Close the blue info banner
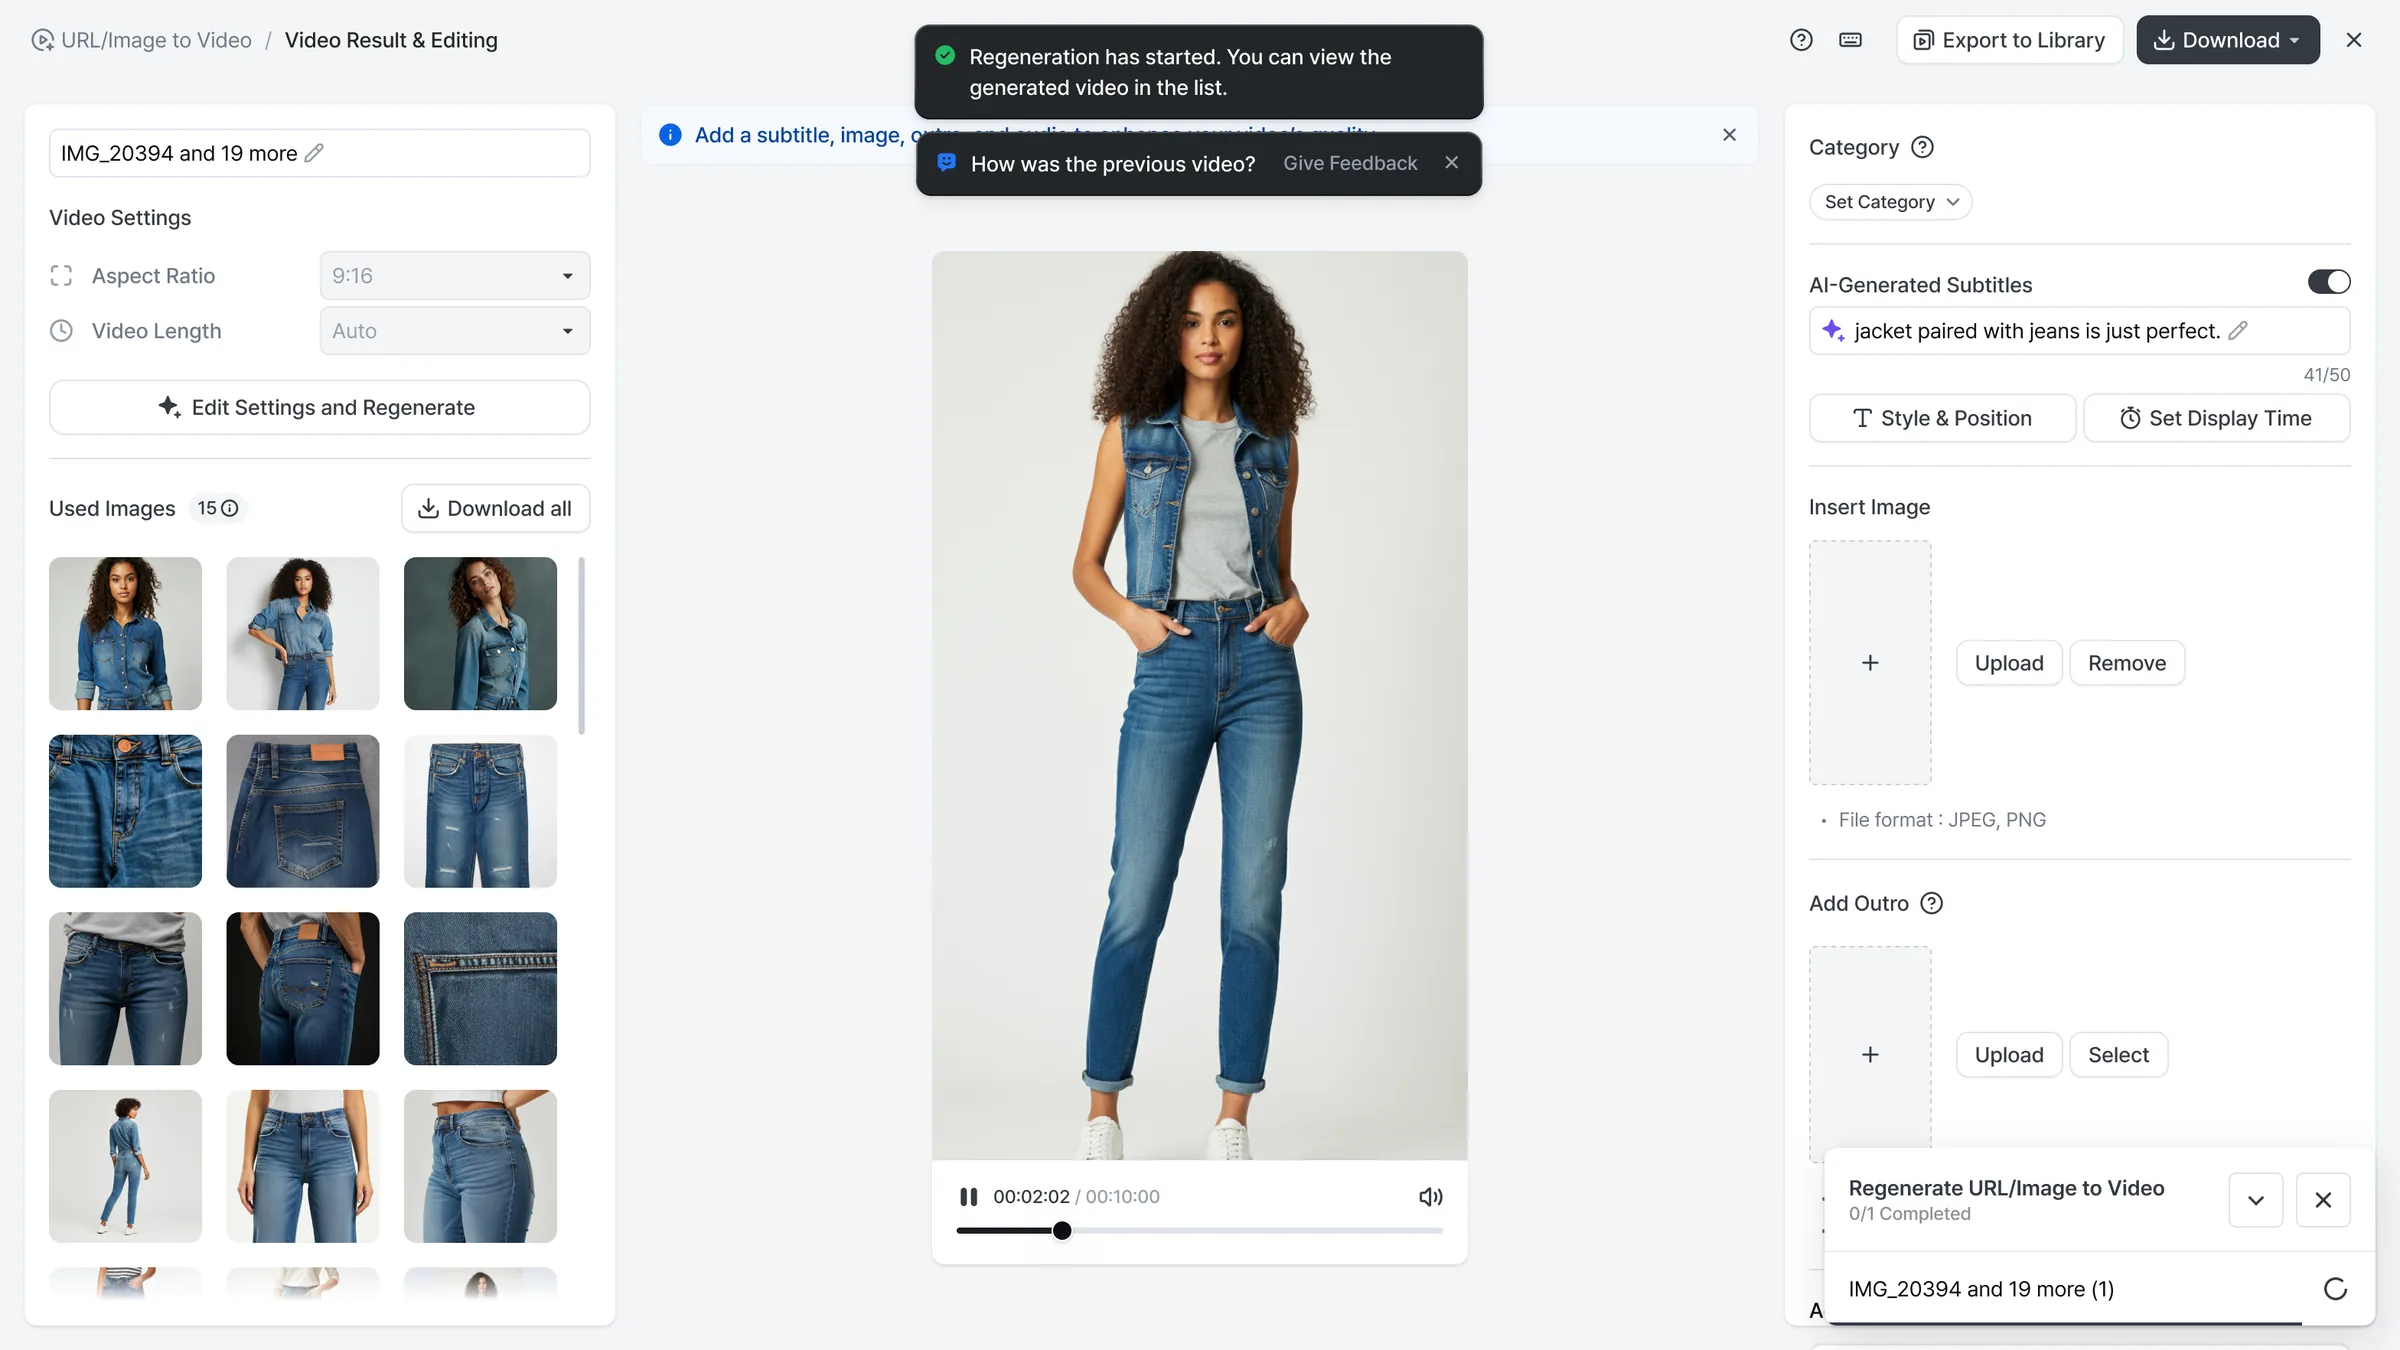Viewport: 2400px width, 1350px height. (x=1729, y=135)
